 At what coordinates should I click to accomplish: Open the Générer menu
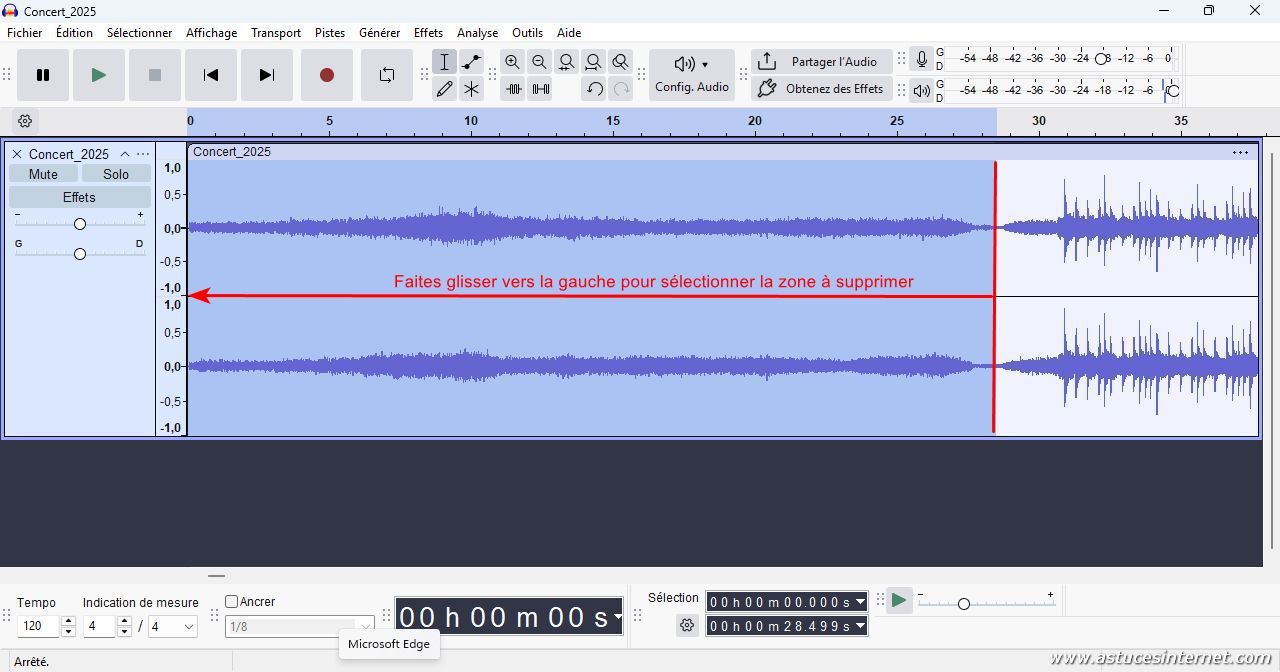pyautogui.click(x=379, y=33)
